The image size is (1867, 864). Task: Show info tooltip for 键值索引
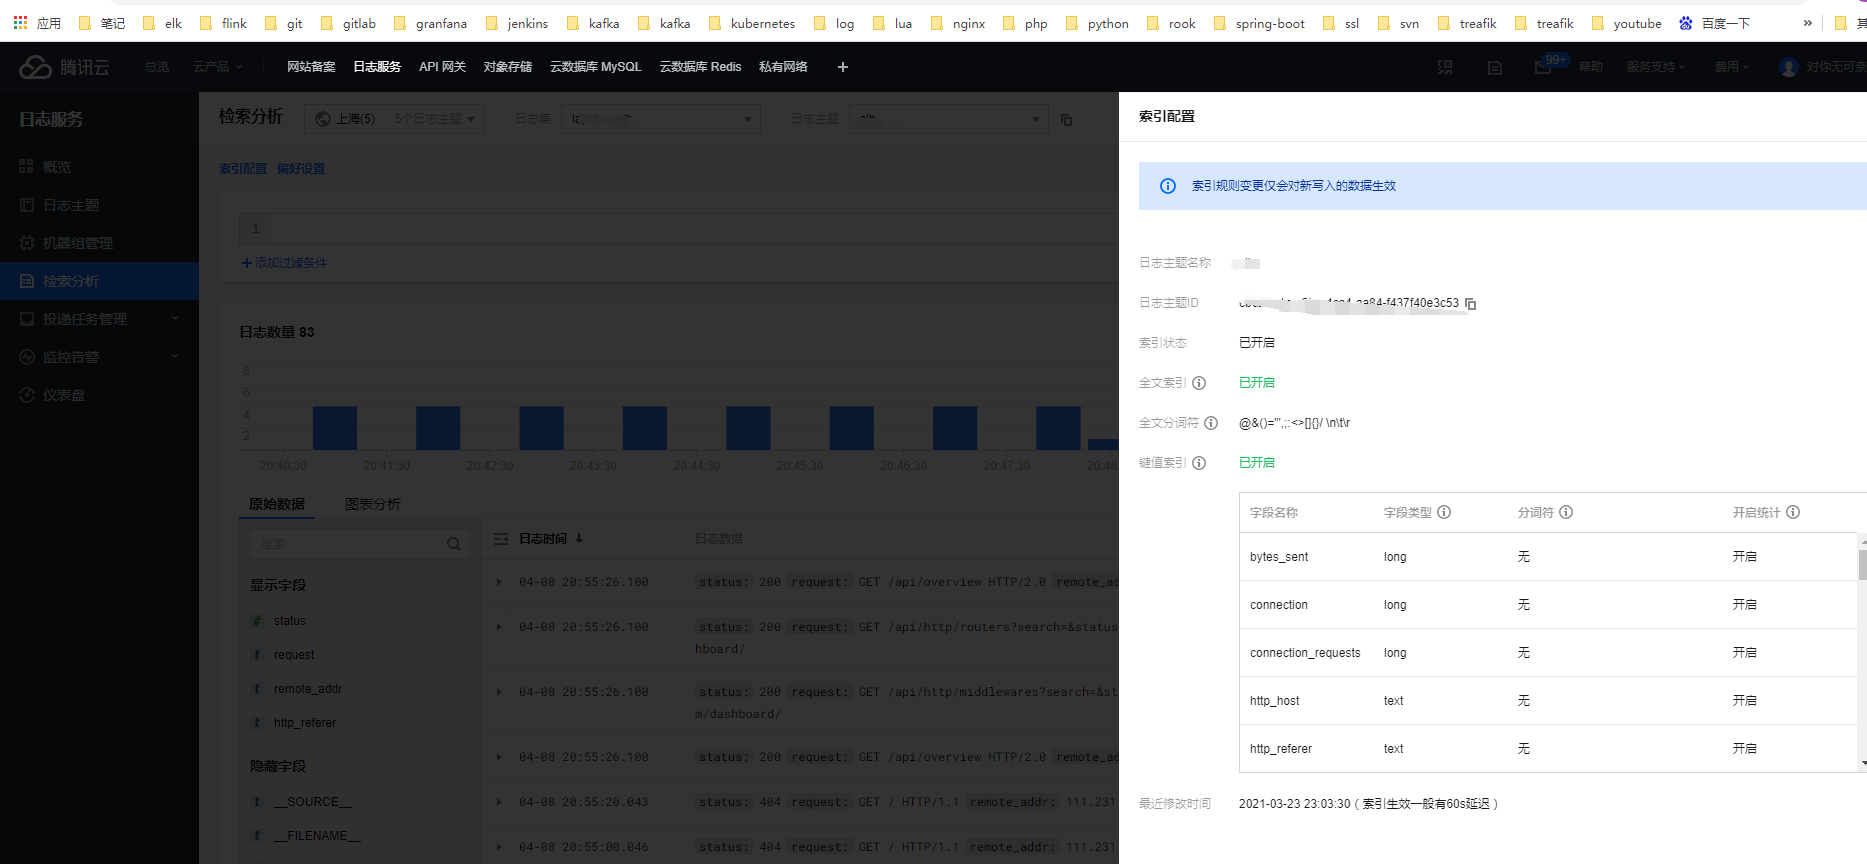pyautogui.click(x=1199, y=463)
